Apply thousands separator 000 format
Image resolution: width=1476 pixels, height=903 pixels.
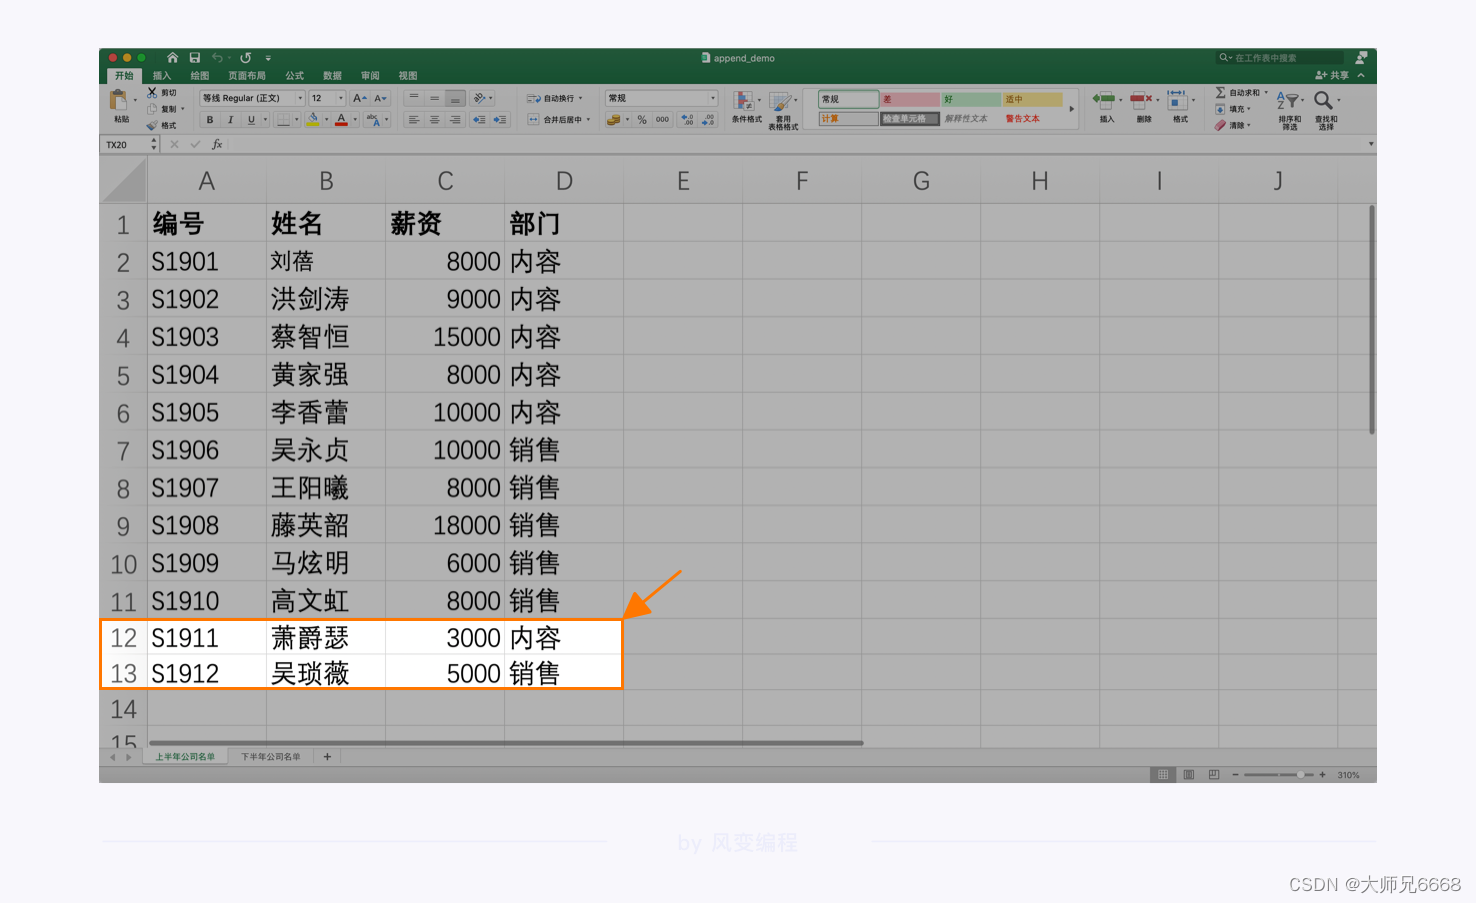tap(662, 120)
